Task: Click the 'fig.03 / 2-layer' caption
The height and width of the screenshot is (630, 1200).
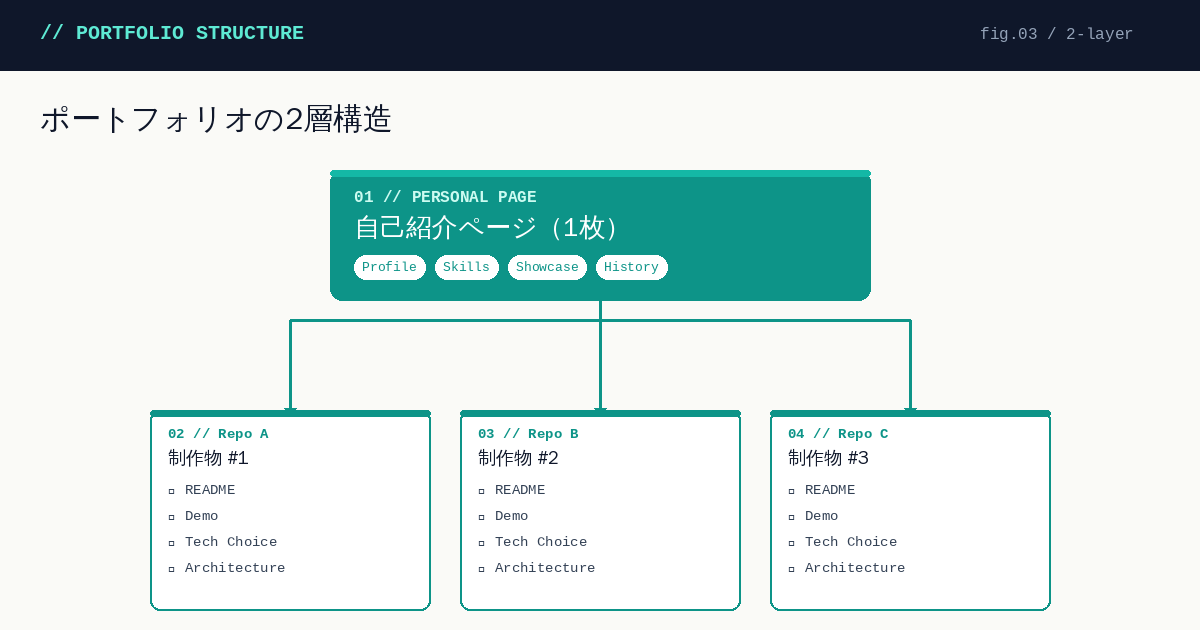Action: pos(1056,34)
